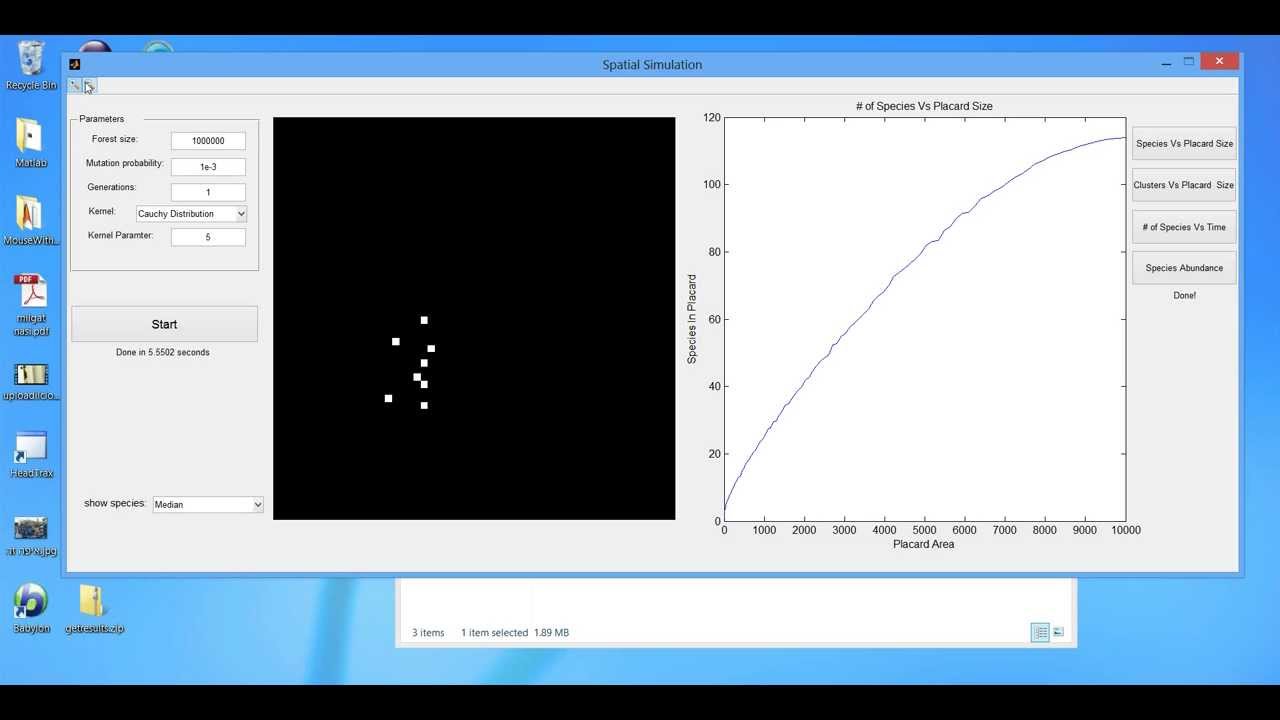Click the Start simulation button
The height and width of the screenshot is (720, 1280).
[x=164, y=324]
